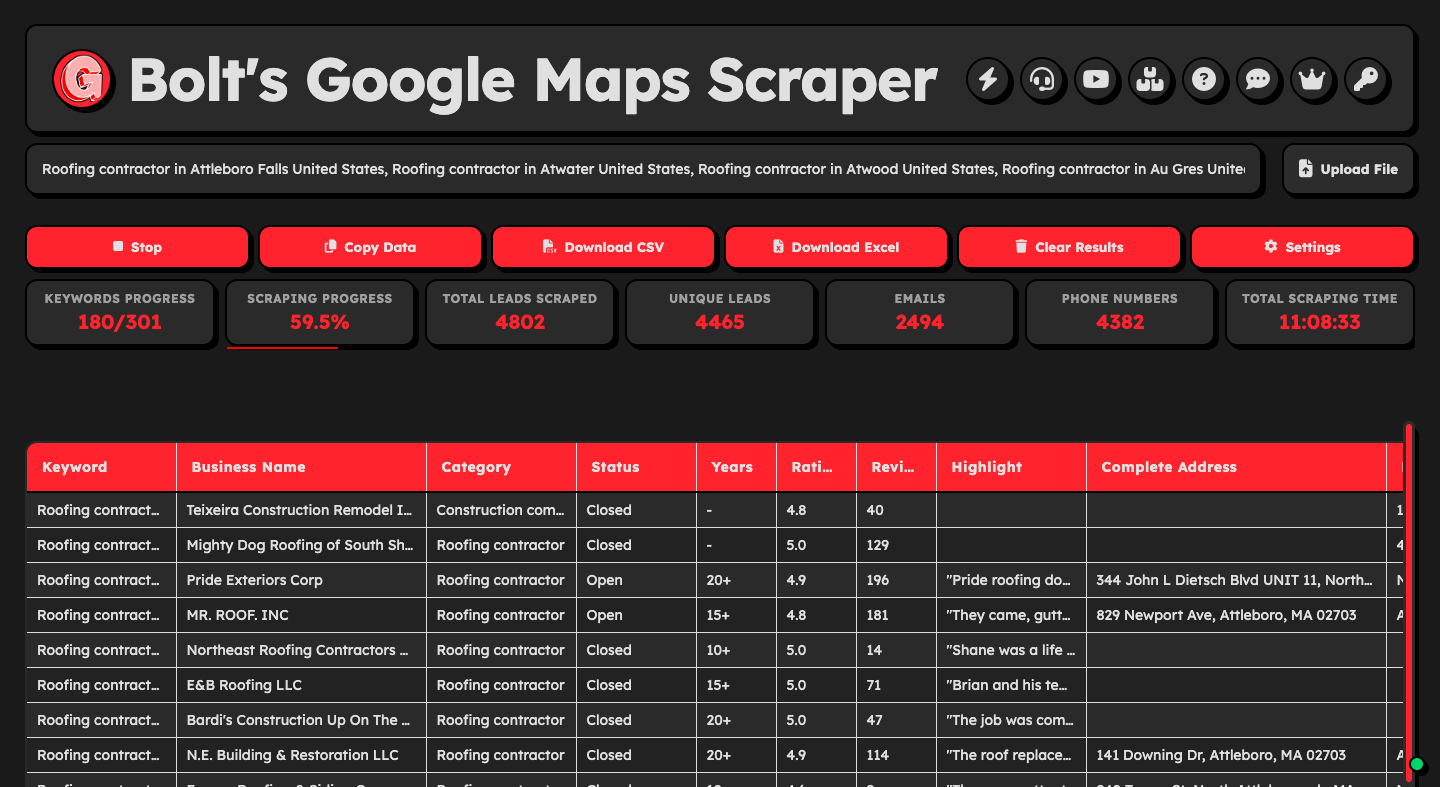The height and width of the screenshot is (787, 1440).
Task: Click the Bolt's Google Maps Scraper title
Action: pos(533,80)
